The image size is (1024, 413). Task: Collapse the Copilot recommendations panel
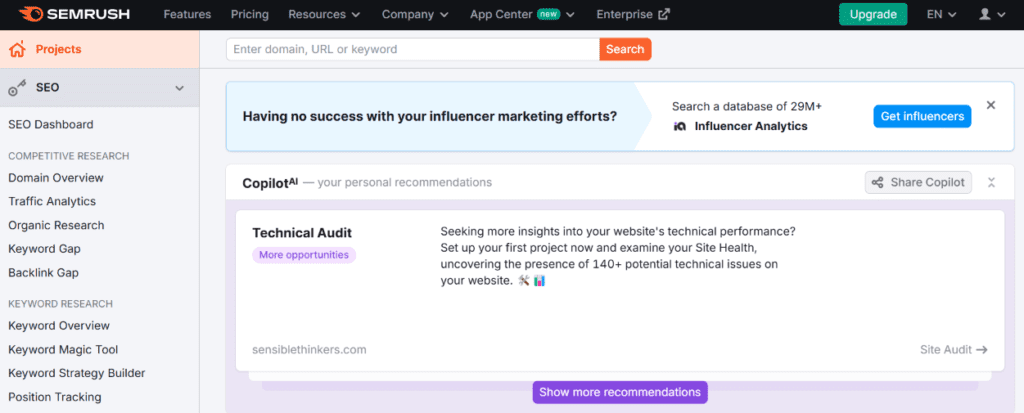coord(991,182)
